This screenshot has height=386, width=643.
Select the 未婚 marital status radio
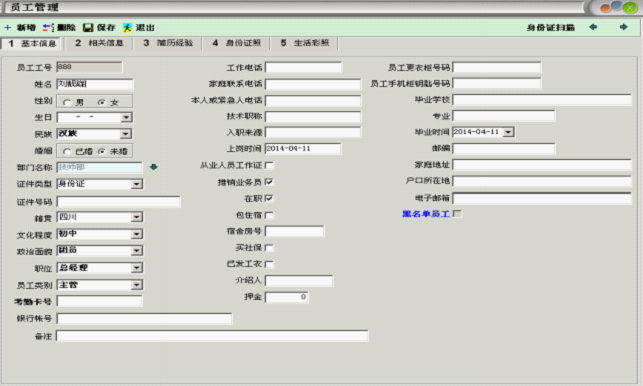[x=101, y=152]
